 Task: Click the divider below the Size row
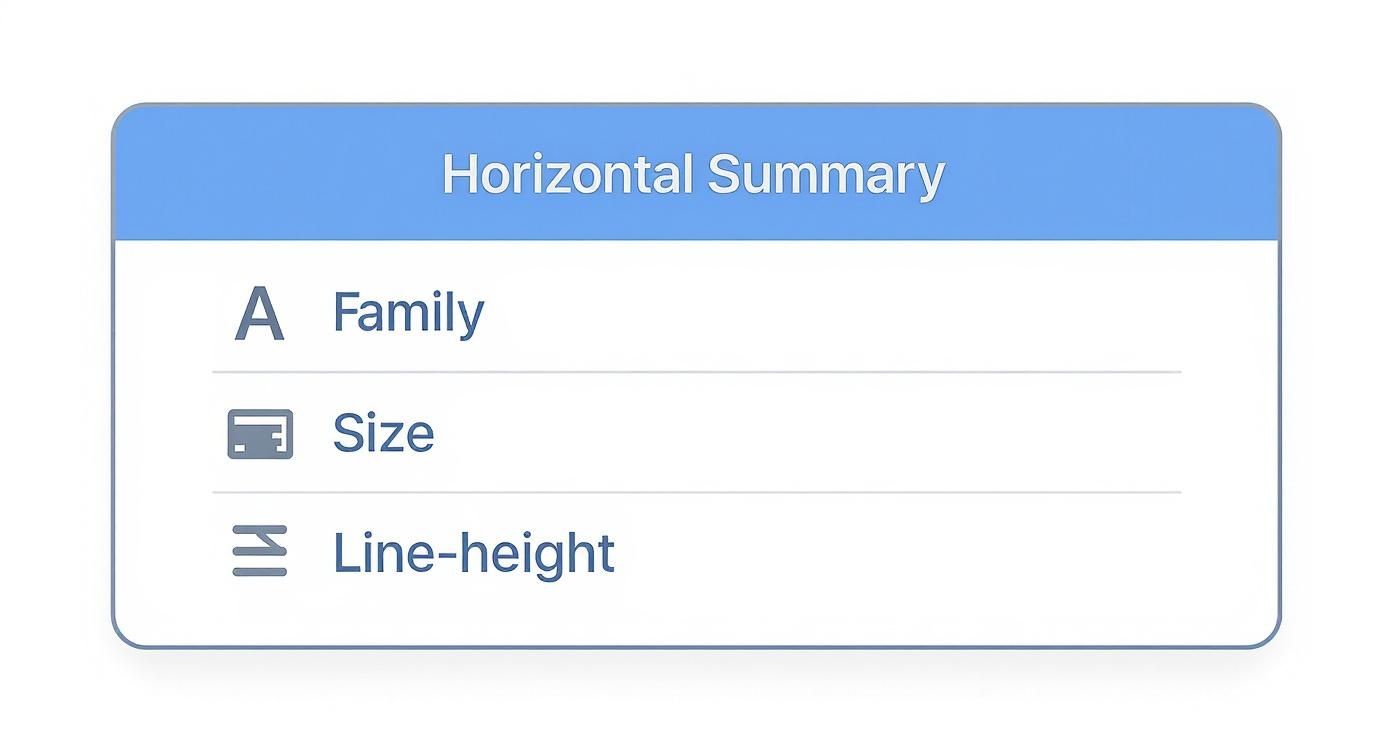tap(695, 492)
